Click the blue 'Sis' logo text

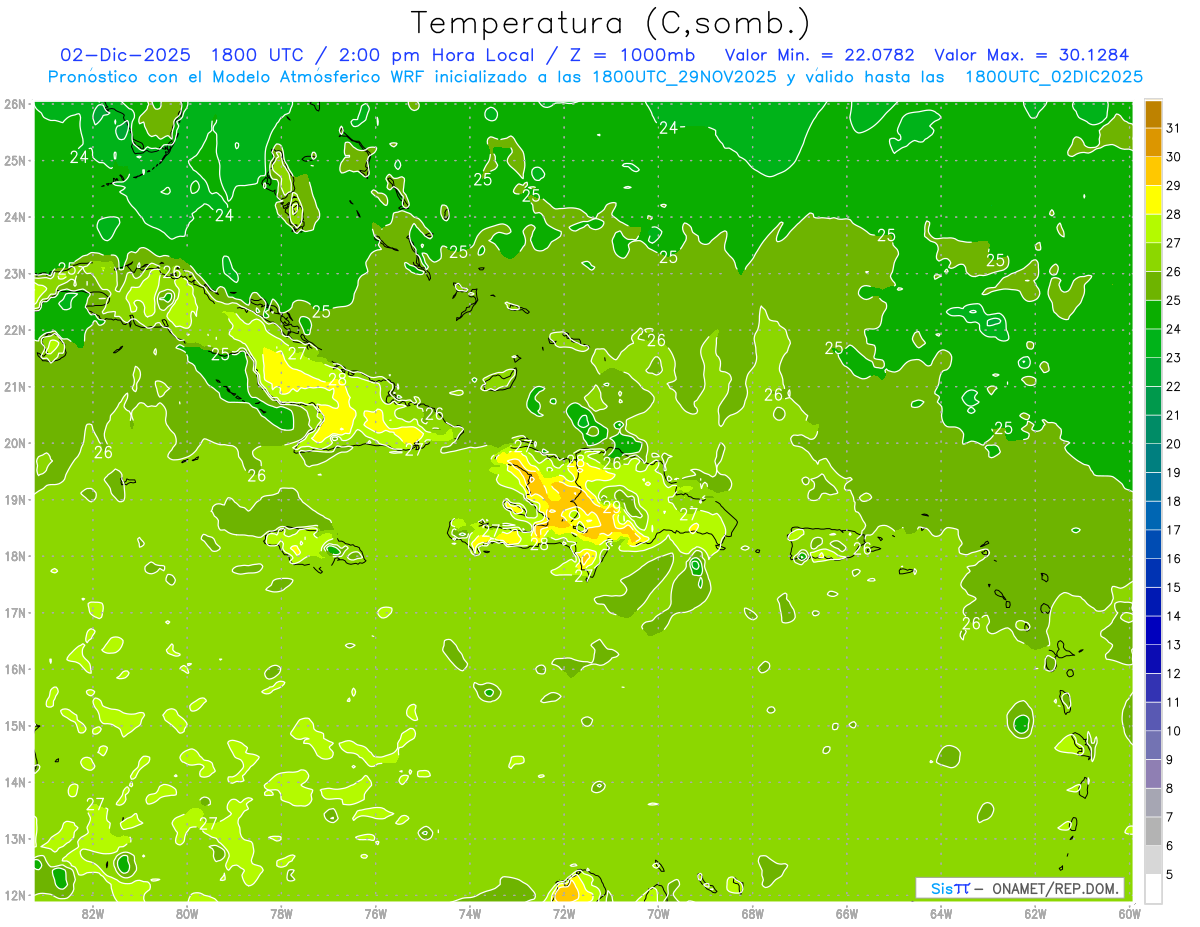click(x=942, y=888)
